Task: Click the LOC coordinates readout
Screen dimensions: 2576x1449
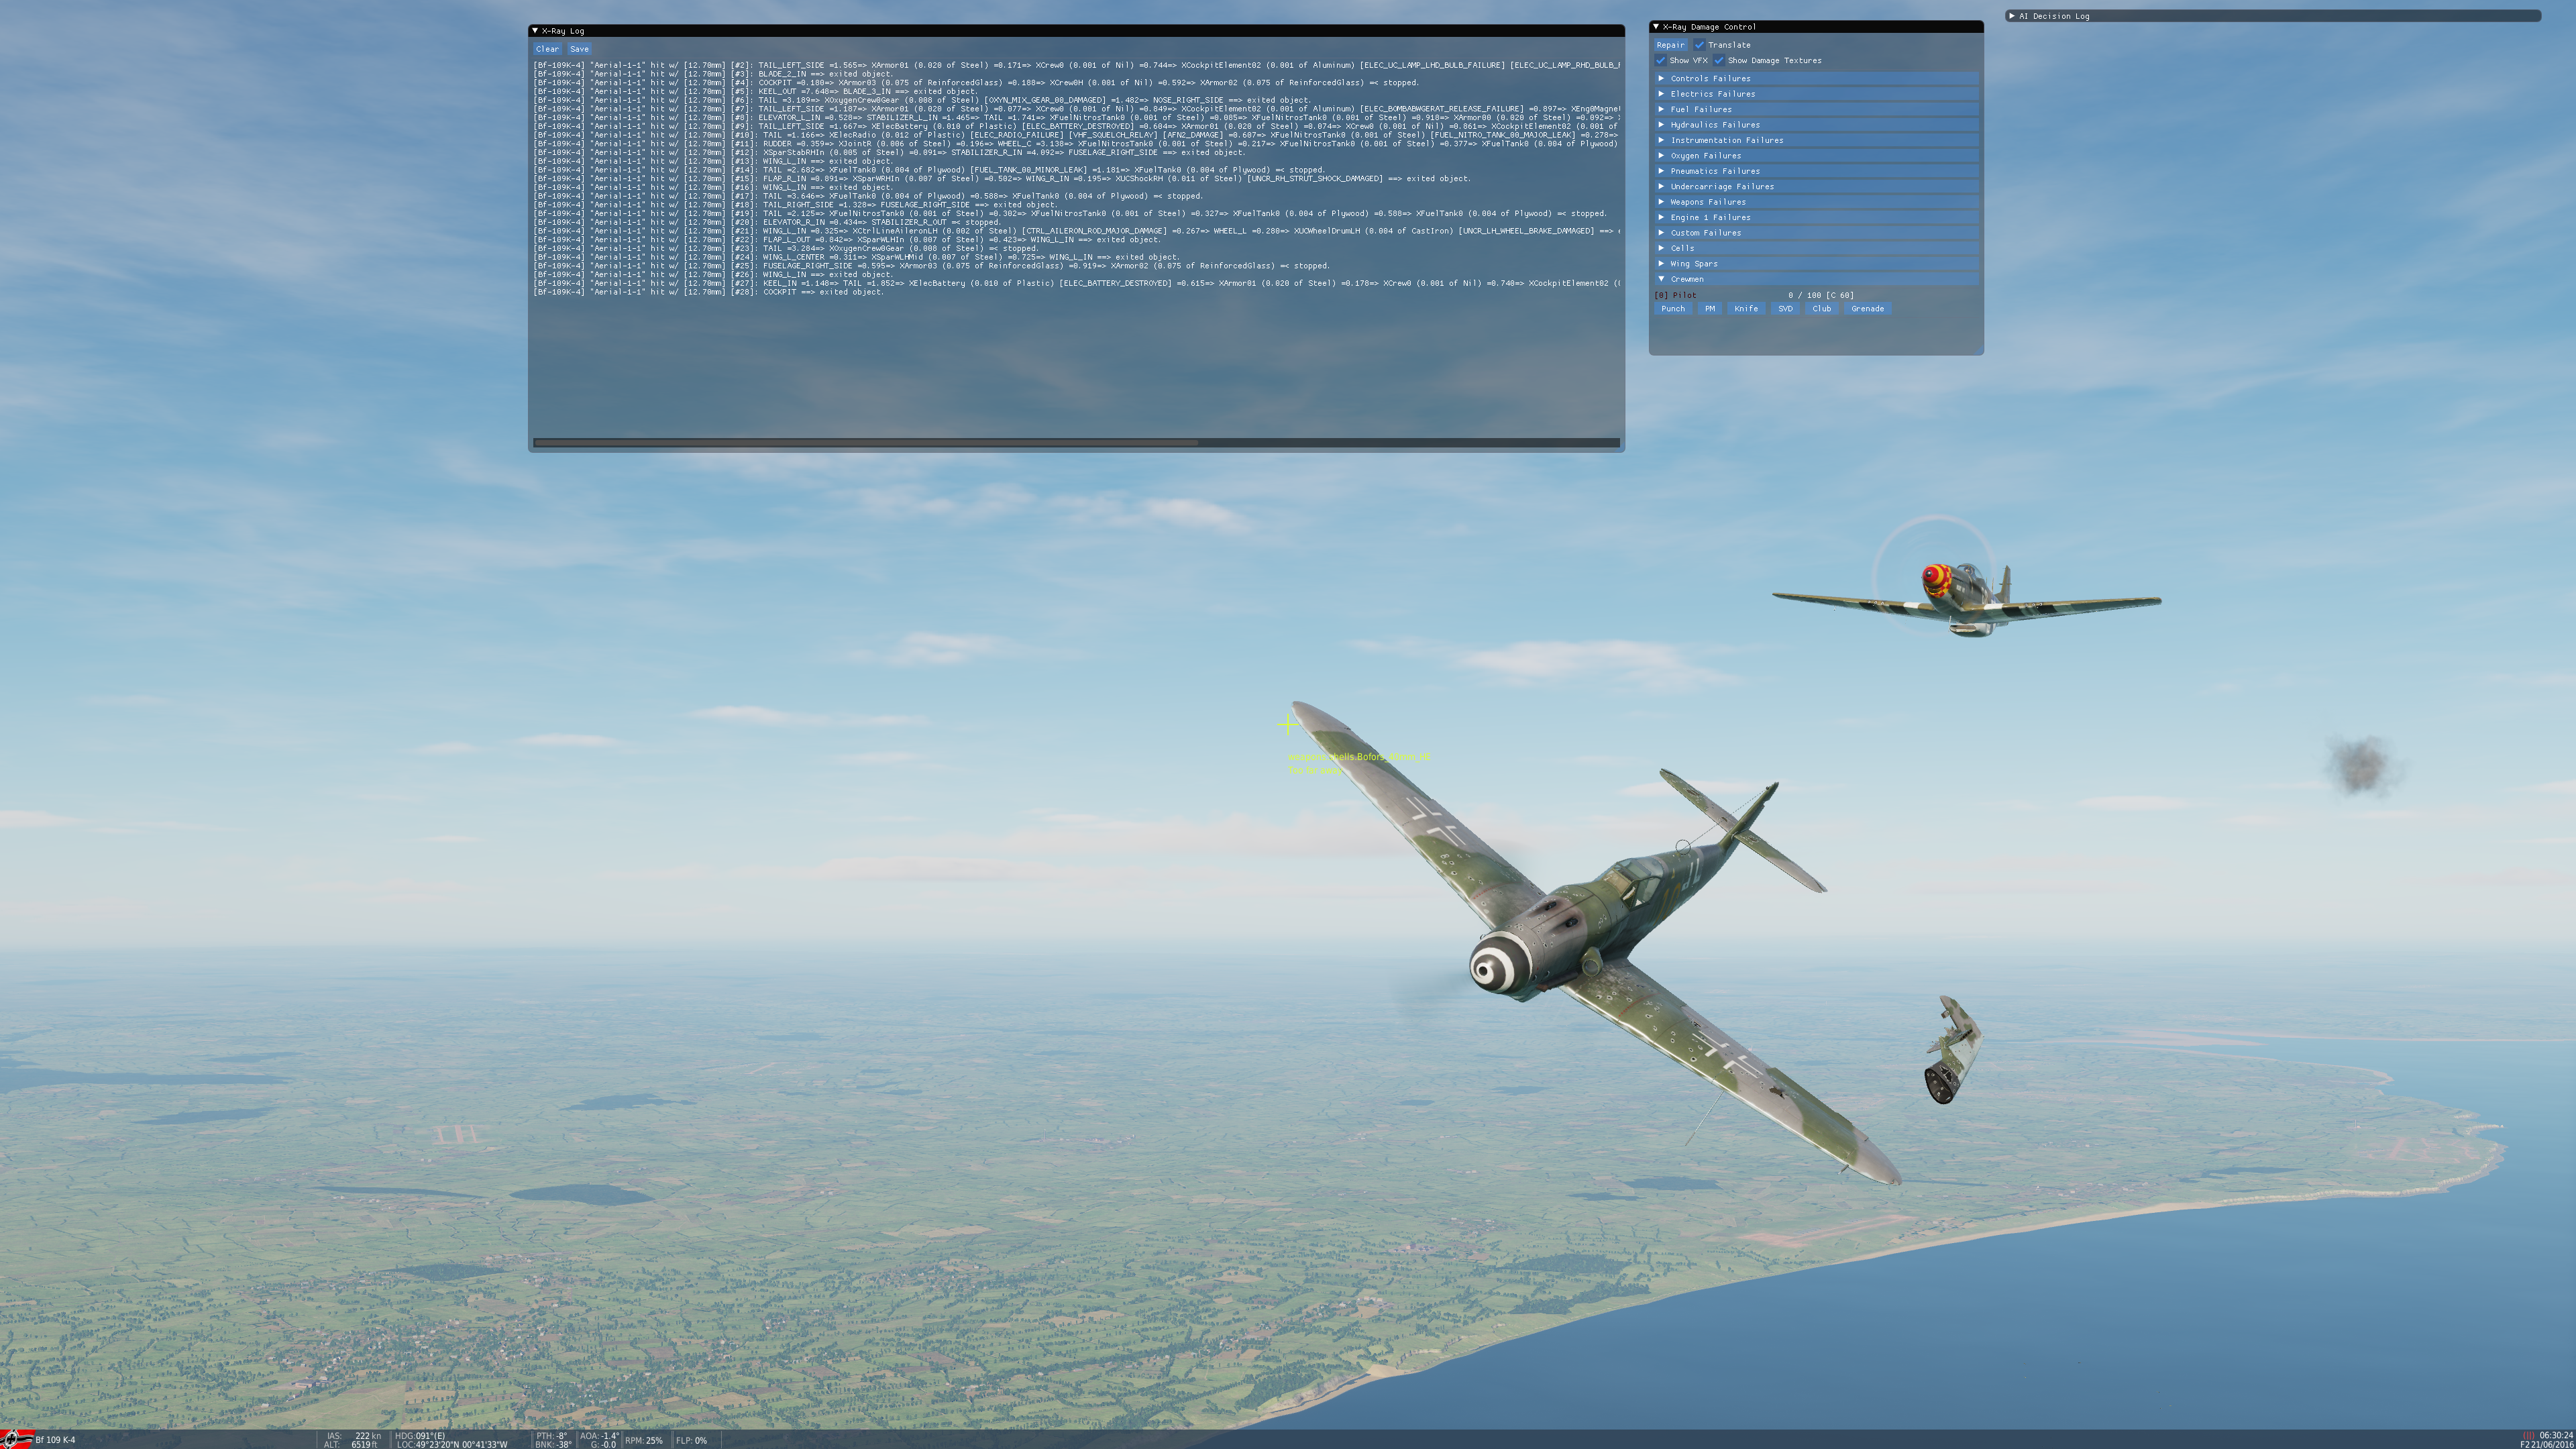Action: click(x=452, y=1444)
